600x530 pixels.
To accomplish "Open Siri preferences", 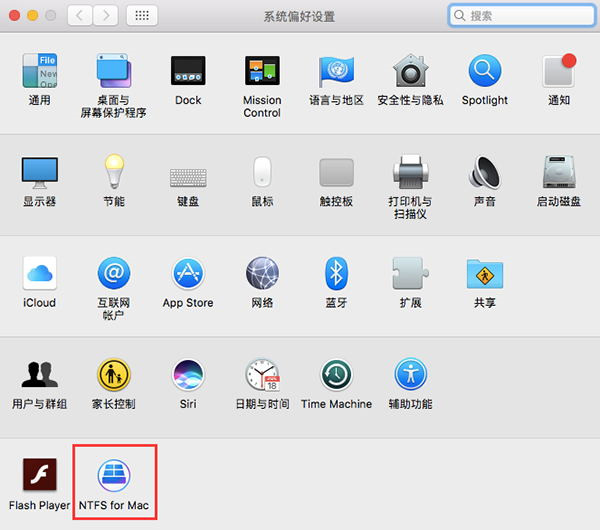I will [188, 376].
